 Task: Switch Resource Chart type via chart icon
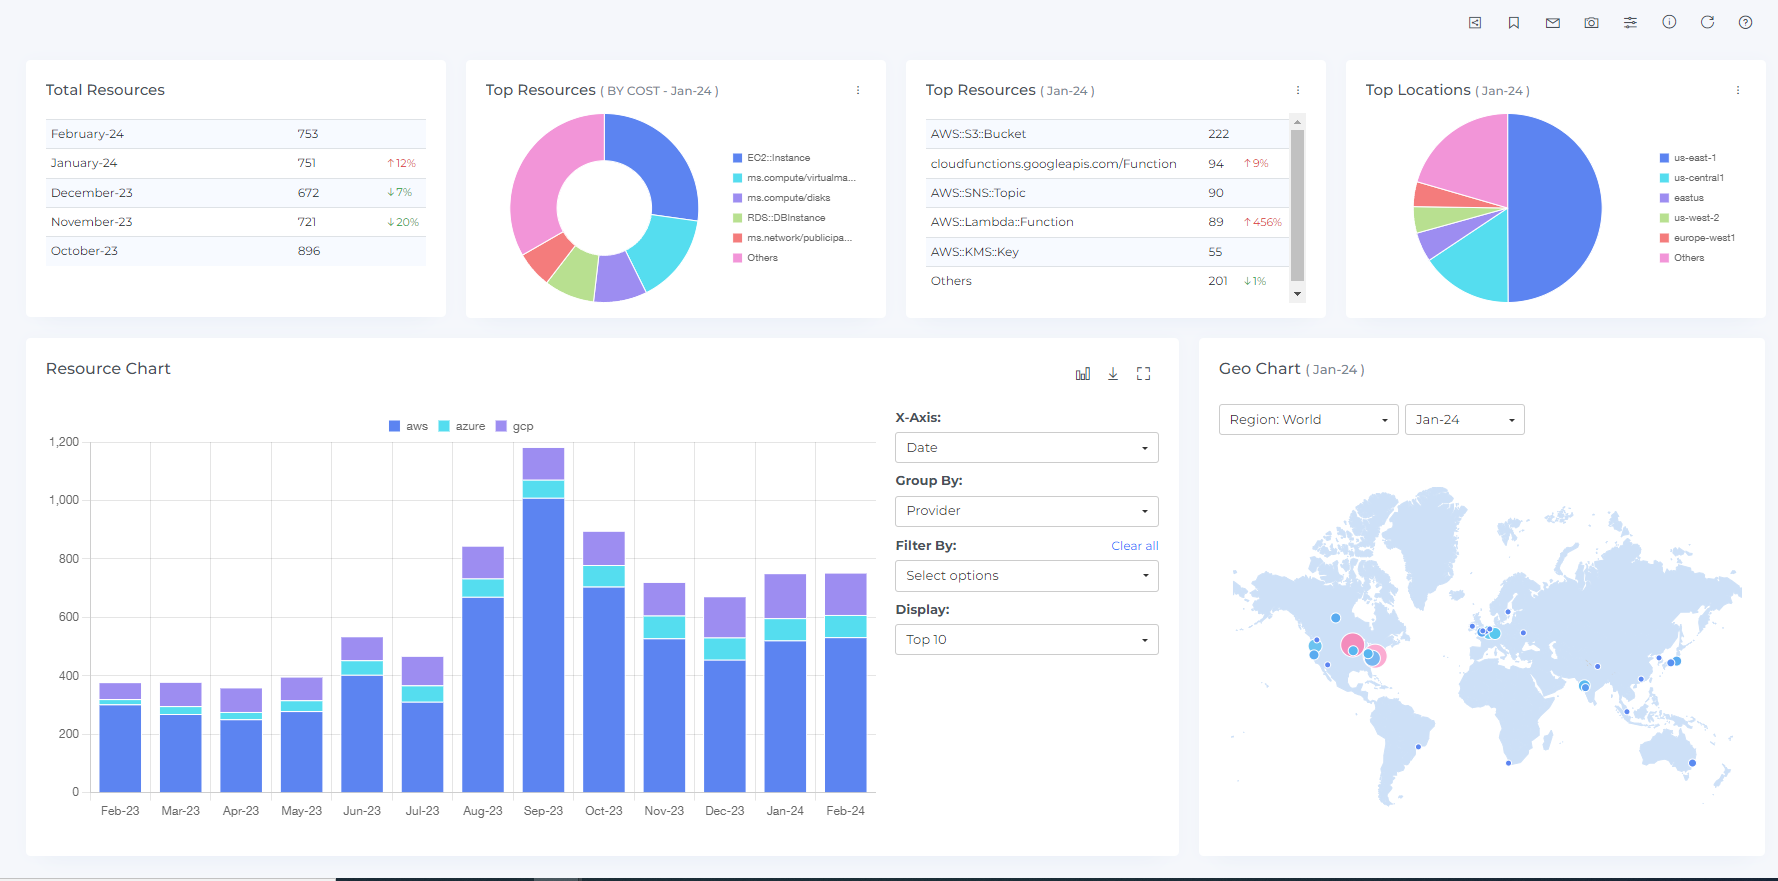[x=1083, y=374]
